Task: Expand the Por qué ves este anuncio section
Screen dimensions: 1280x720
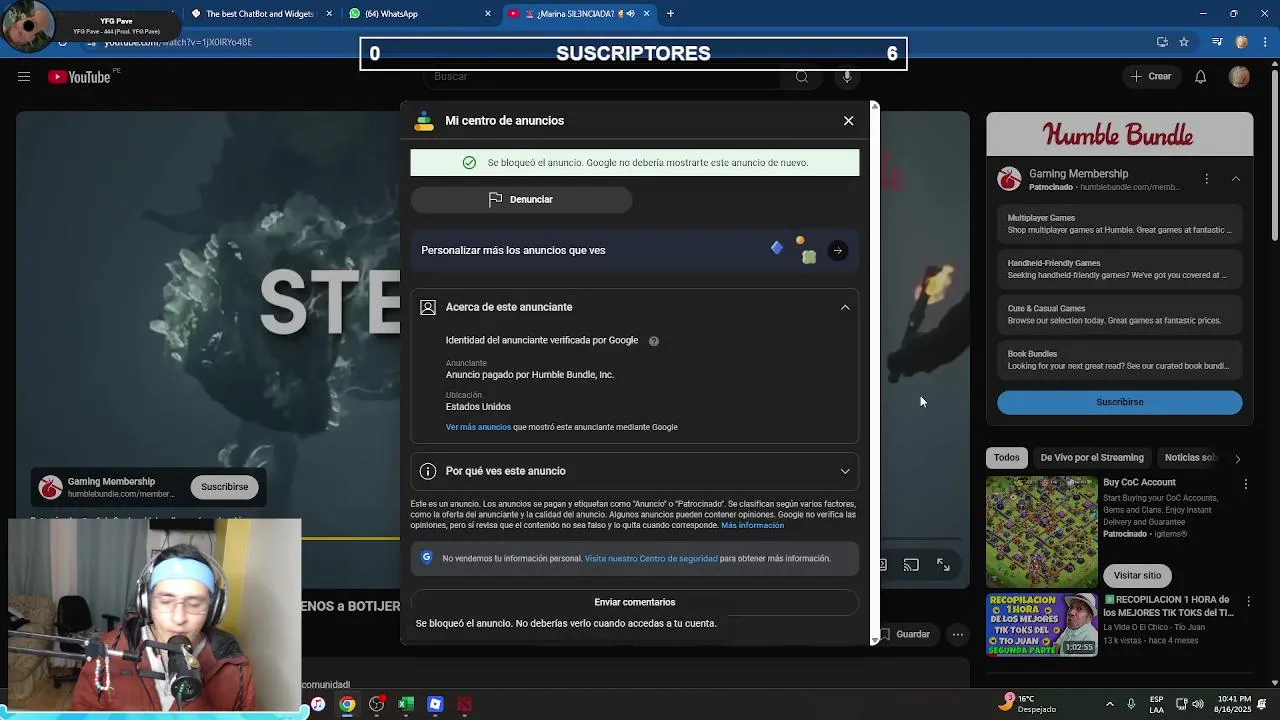Action: click(845, 471)
